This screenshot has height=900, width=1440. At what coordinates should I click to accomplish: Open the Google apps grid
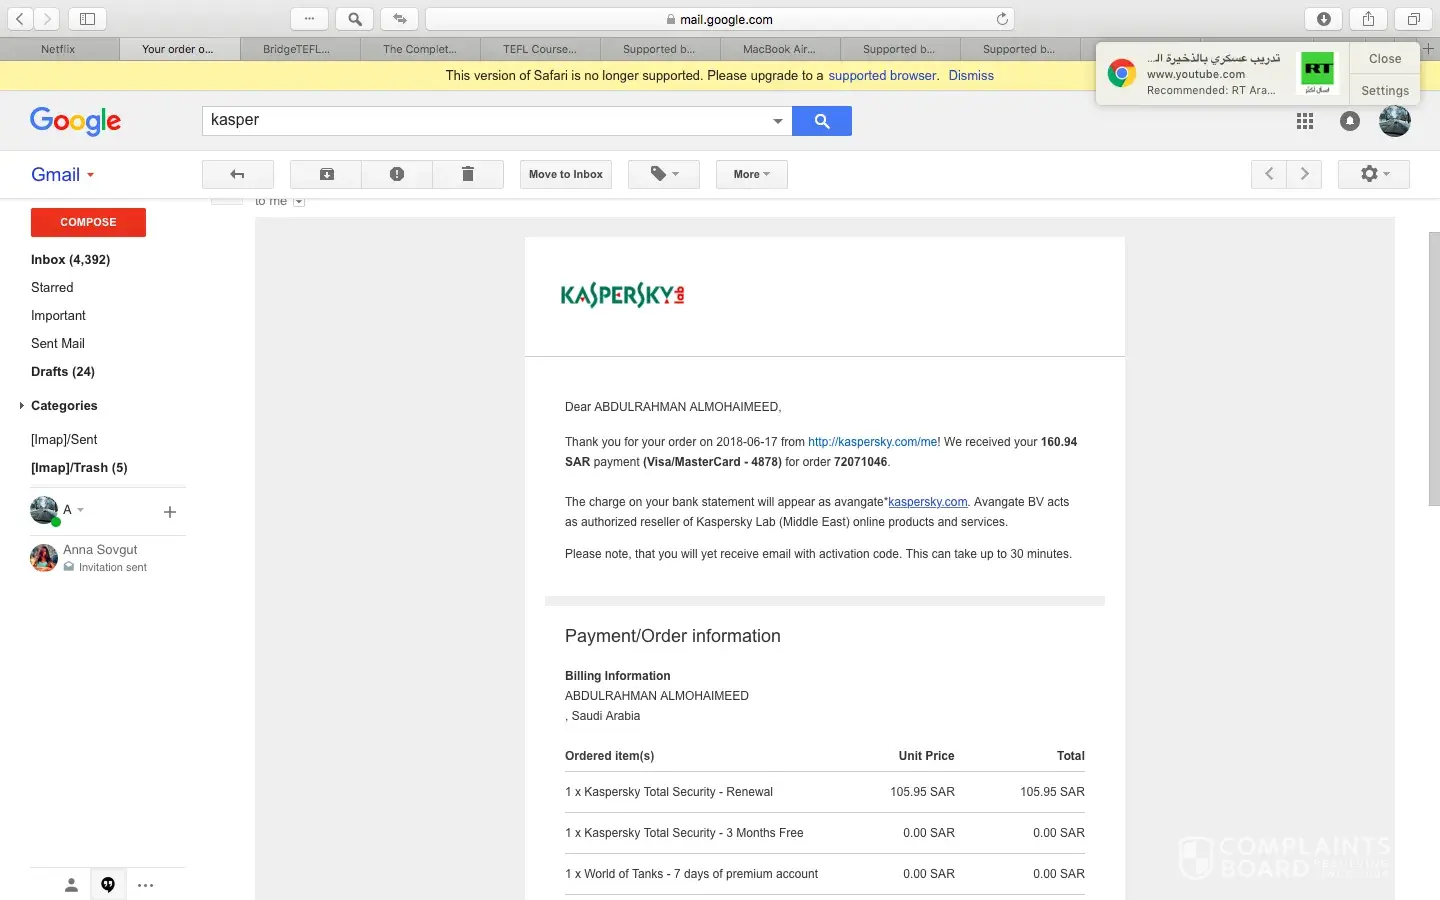tap(1305, 121)
